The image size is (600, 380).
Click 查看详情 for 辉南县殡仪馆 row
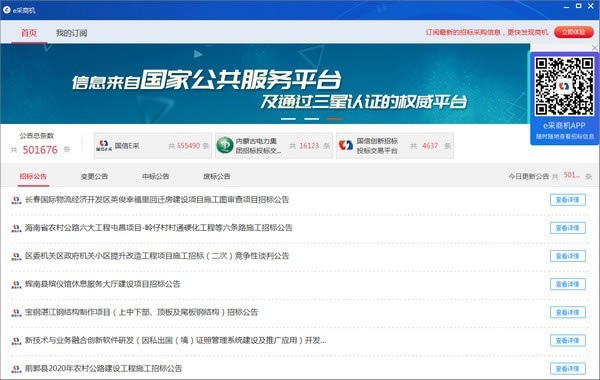click(567, 284)
